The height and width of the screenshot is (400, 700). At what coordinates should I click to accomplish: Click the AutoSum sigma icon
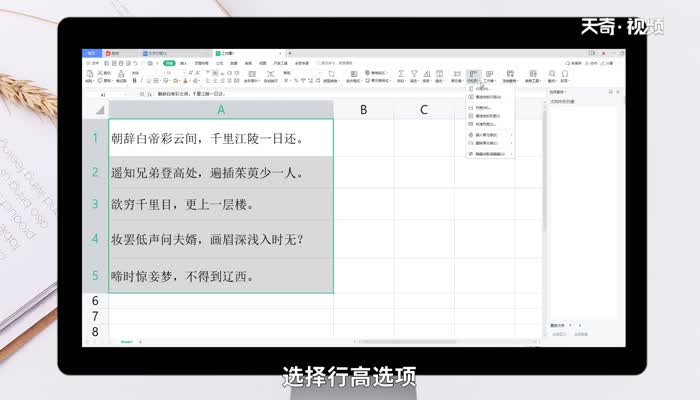tap(401, 74)
